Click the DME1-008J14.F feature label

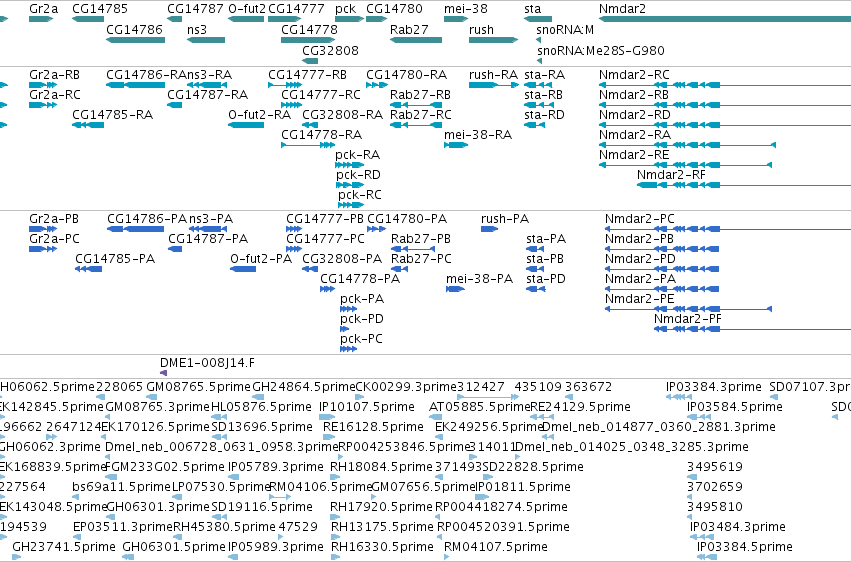(x=207, y=363)
